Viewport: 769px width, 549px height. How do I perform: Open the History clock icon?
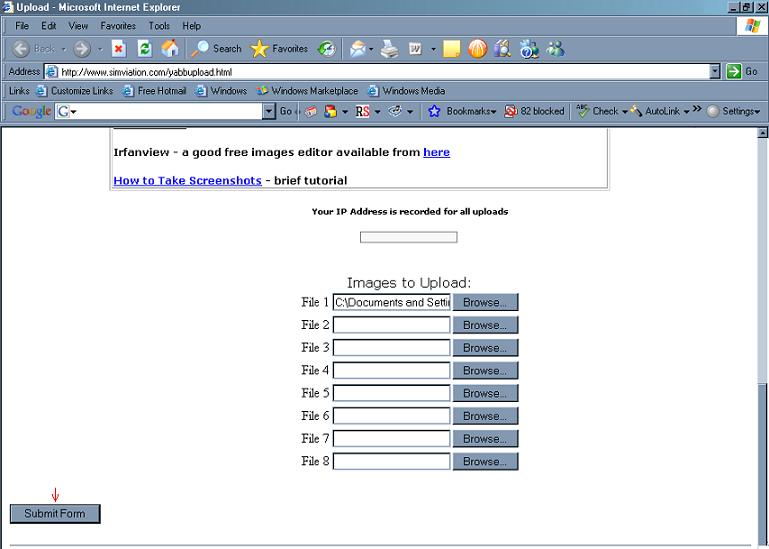[326, 49]
